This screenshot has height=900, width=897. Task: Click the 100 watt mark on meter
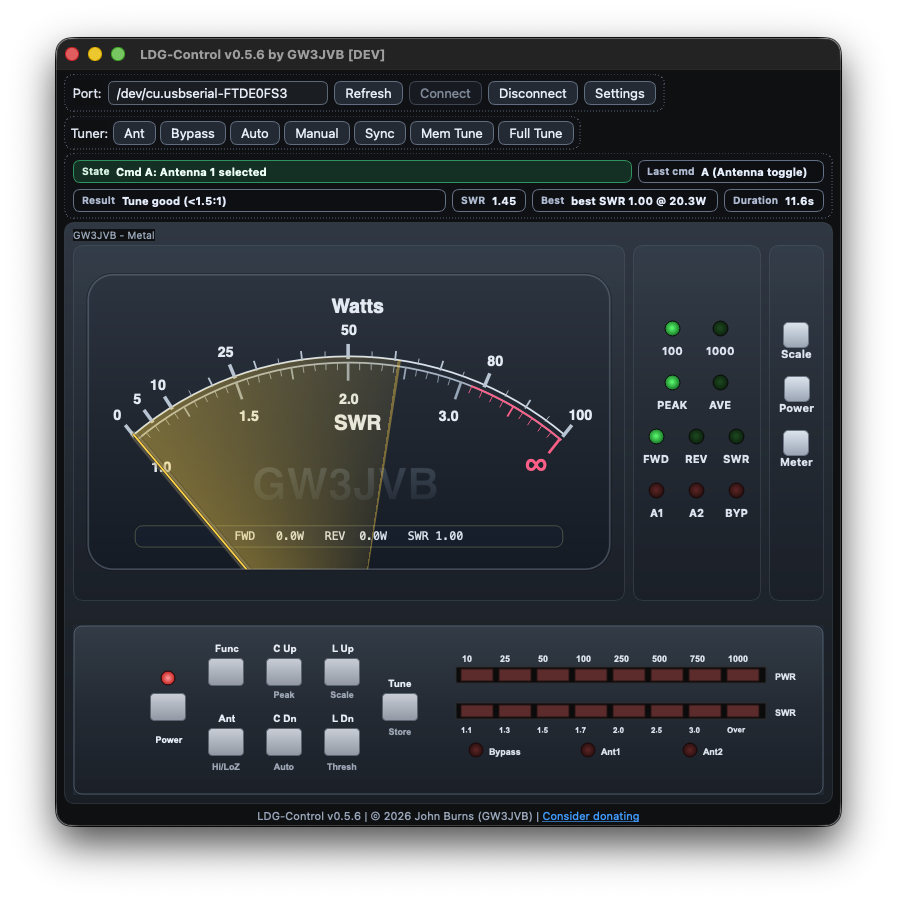pyautogui.click(x=579, y=416)
